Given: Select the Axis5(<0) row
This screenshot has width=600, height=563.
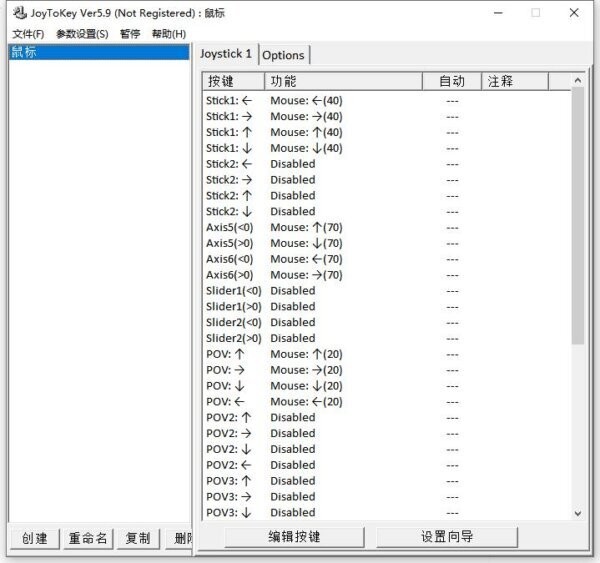Looking at the screenshot, I should (x=386, y=227).
